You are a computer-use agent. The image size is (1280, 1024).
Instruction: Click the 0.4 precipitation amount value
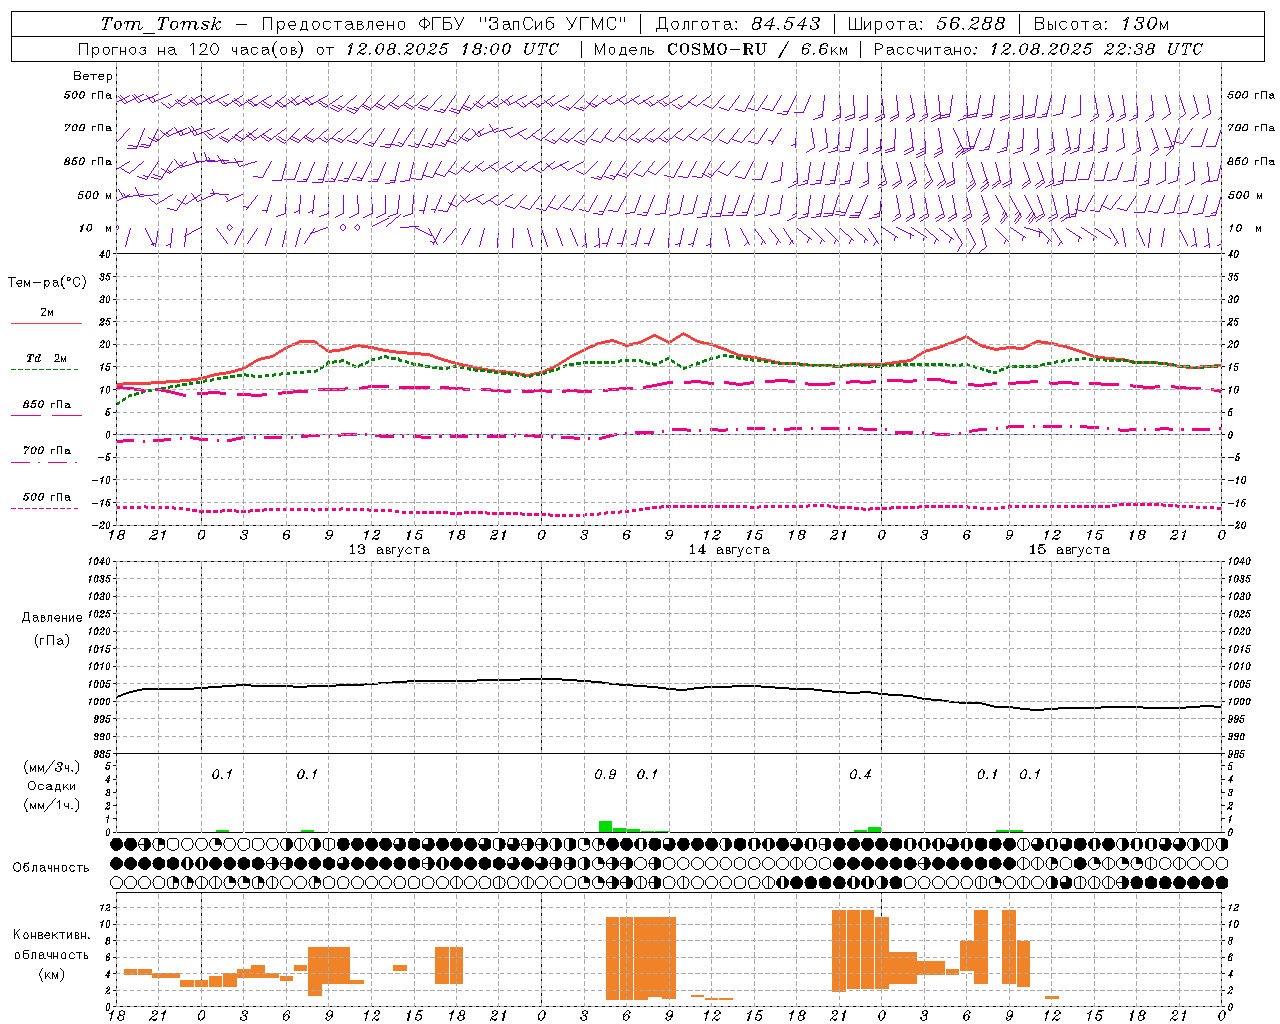point(860,775)
